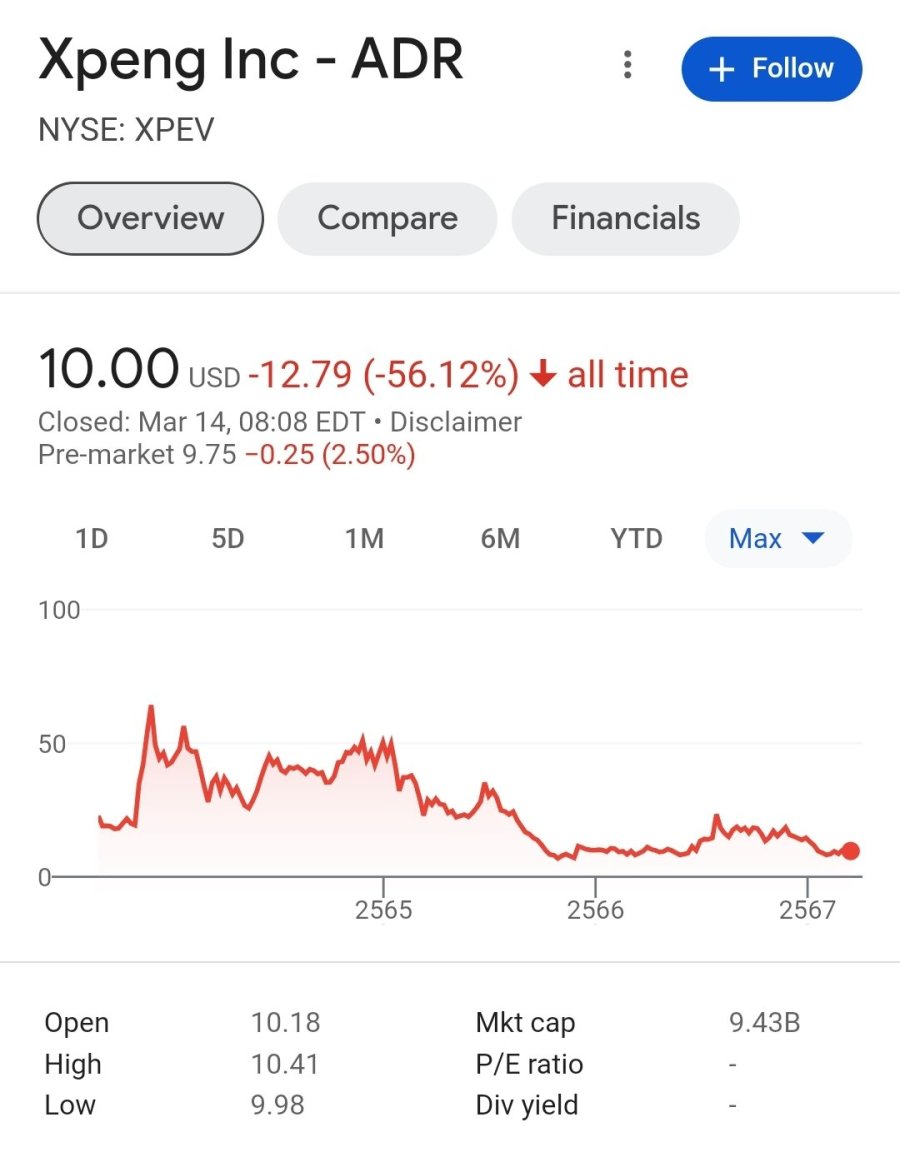Expand the Max range dropdown arrow

click(x=813, y=538)
